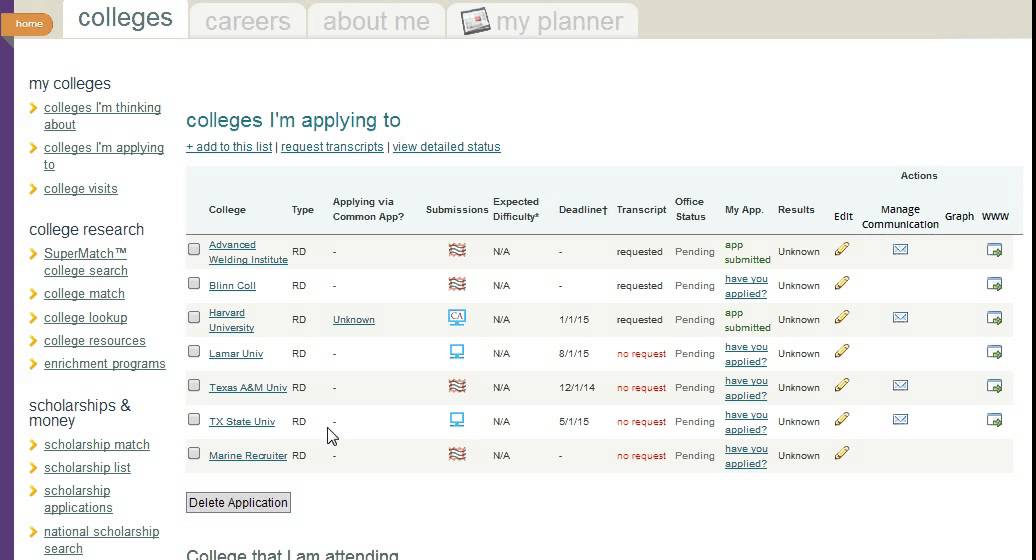Click add to this list link
This screenshot has height=560, width=1036.
(229, 147)
